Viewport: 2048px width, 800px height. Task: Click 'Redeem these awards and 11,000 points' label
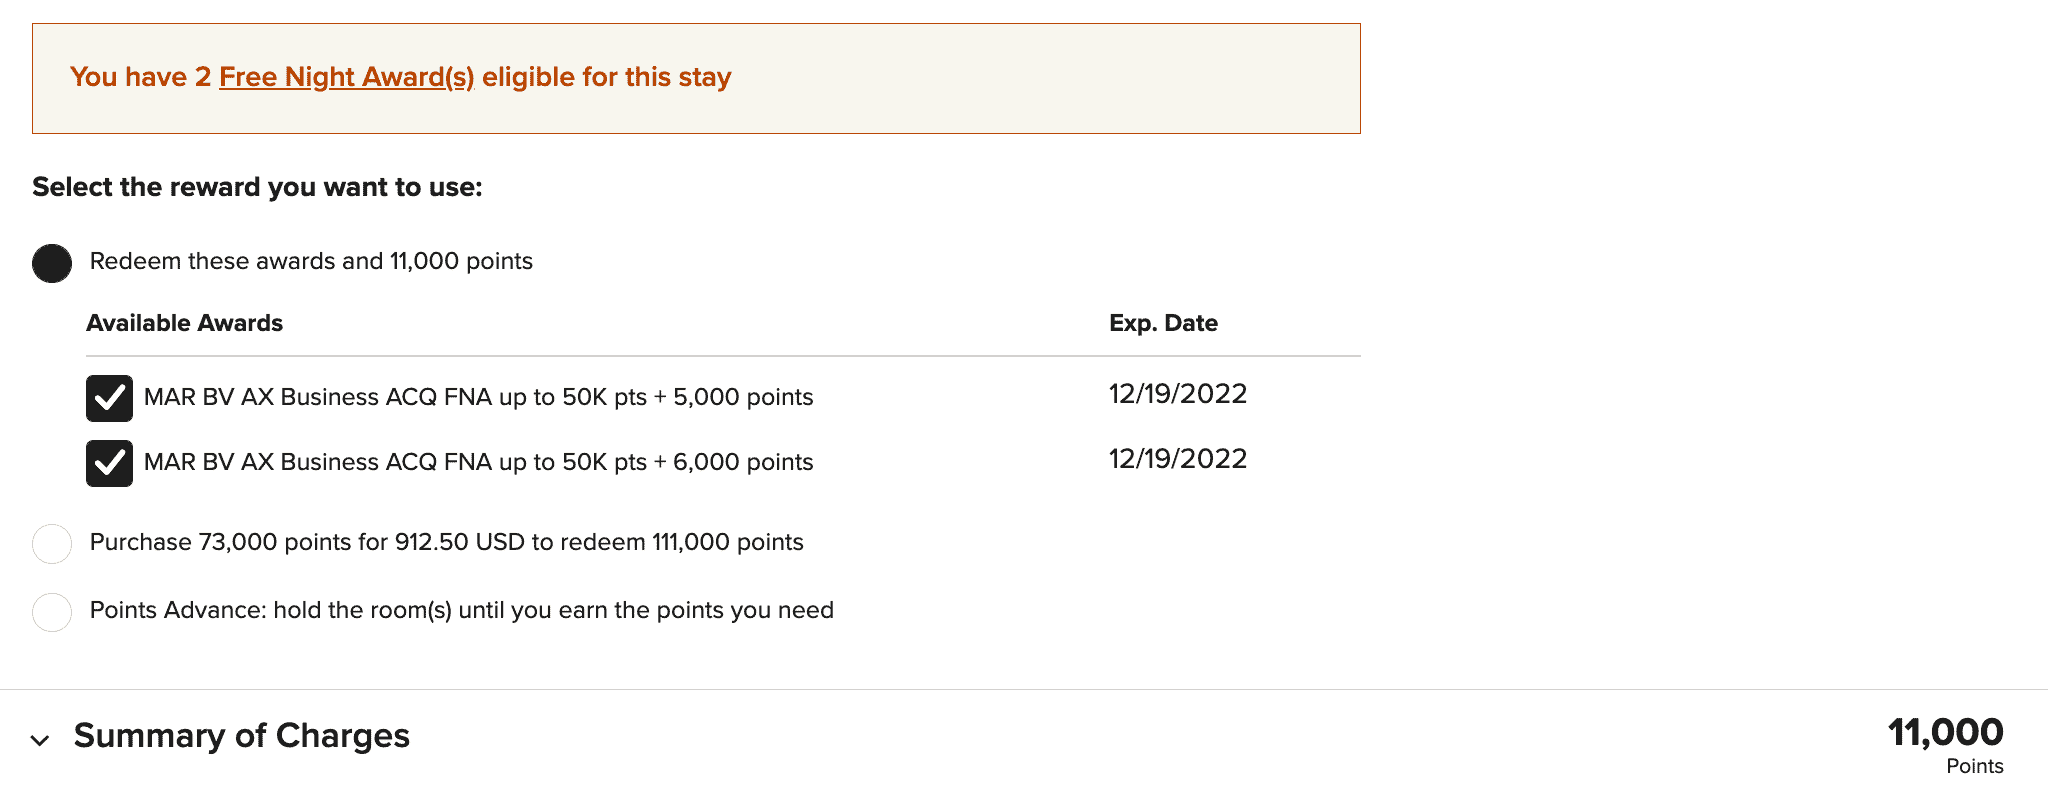pyautogui.click(x=311, y=261)
